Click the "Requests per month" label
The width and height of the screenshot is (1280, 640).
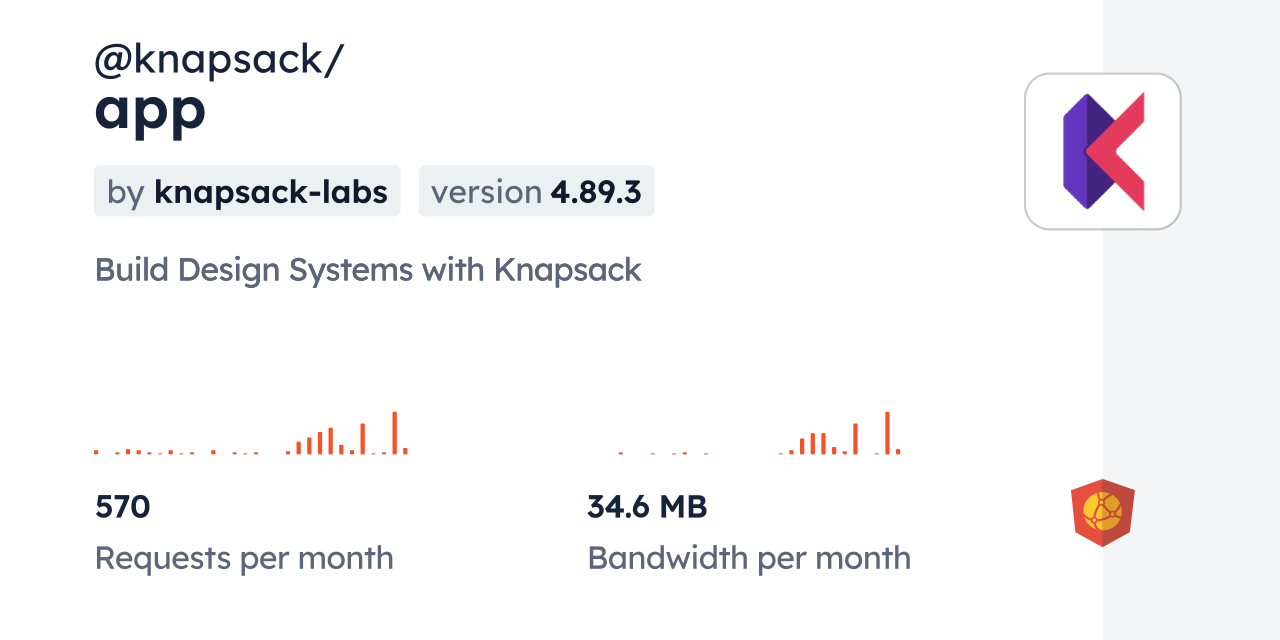pos(244,558)
